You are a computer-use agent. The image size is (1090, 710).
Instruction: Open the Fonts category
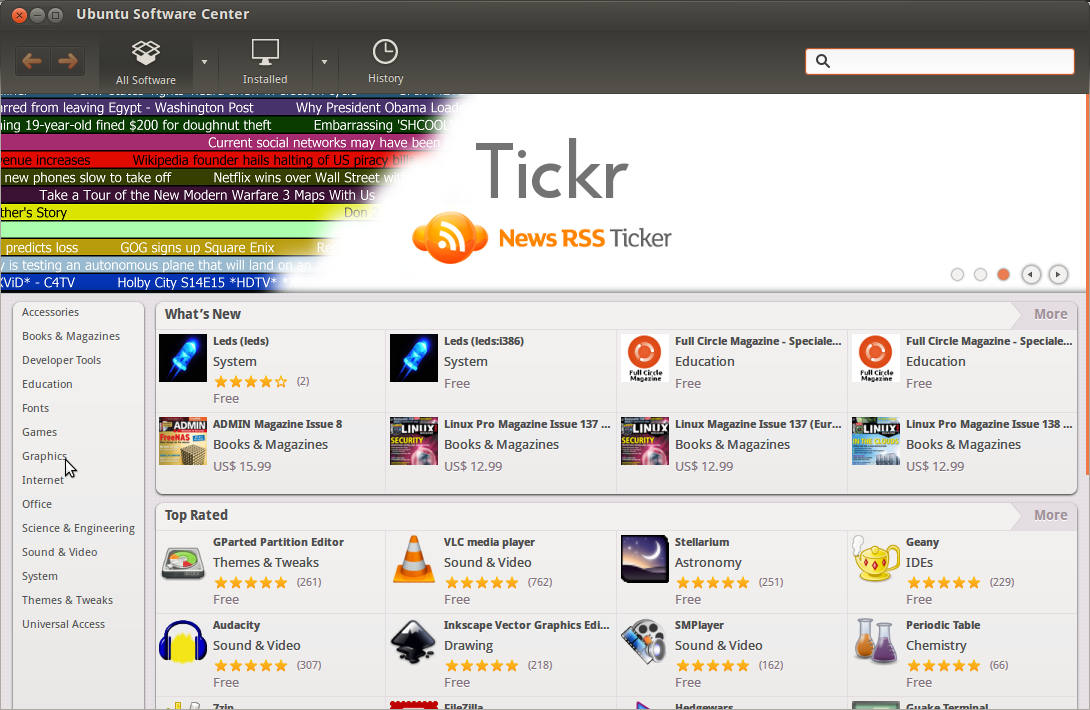(35, 408)
